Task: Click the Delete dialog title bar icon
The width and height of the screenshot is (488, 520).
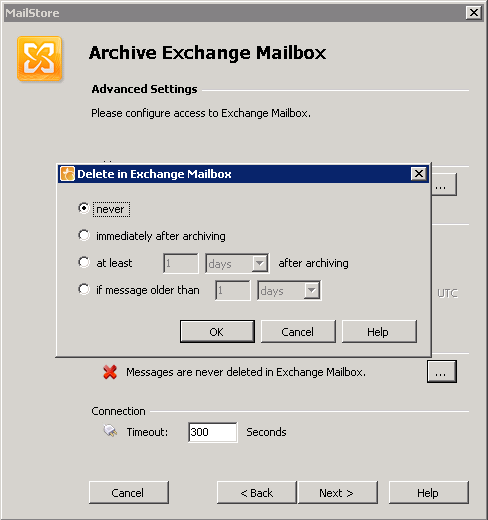Action: pos(67,174)
